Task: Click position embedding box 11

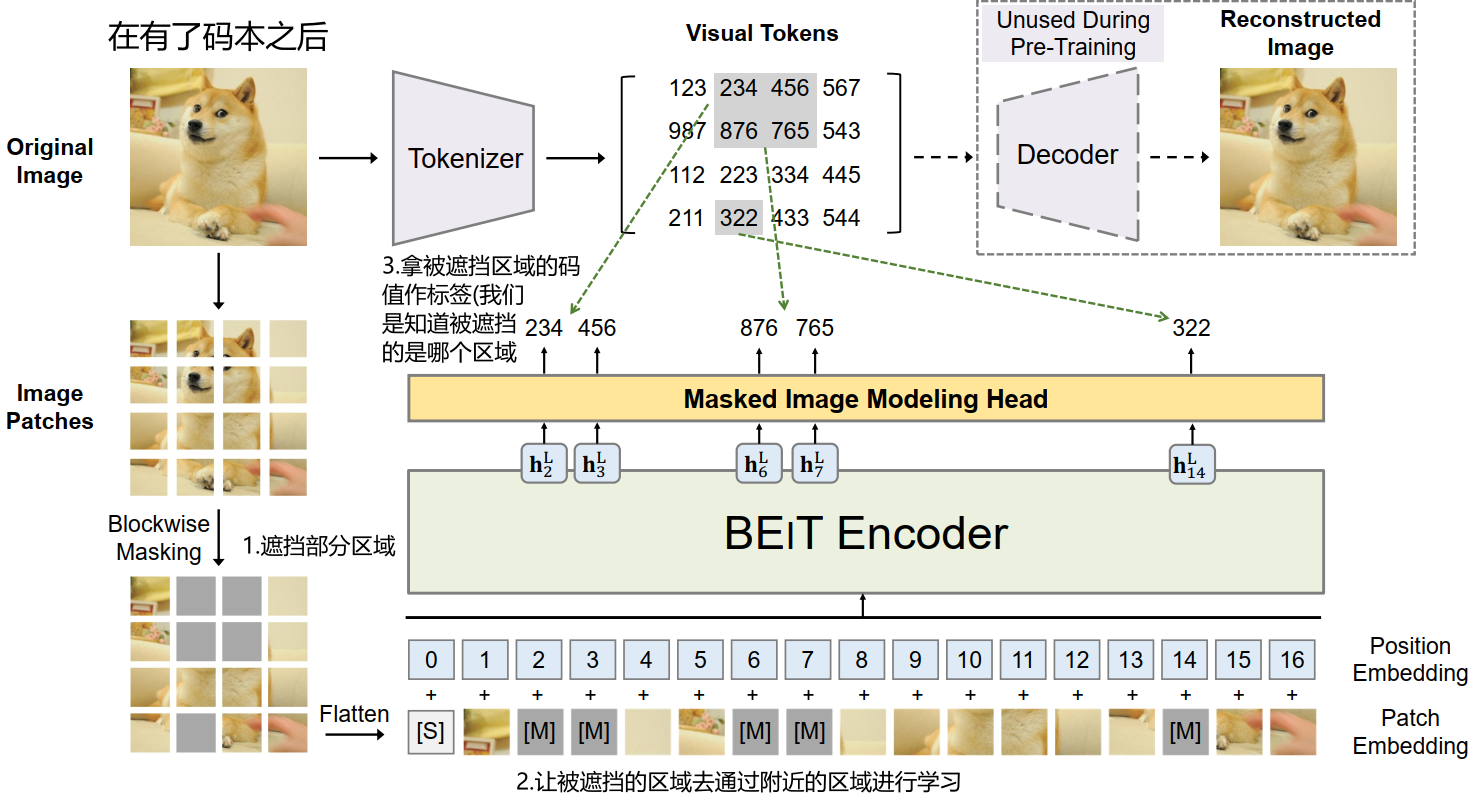Action: click(1023, 660)
